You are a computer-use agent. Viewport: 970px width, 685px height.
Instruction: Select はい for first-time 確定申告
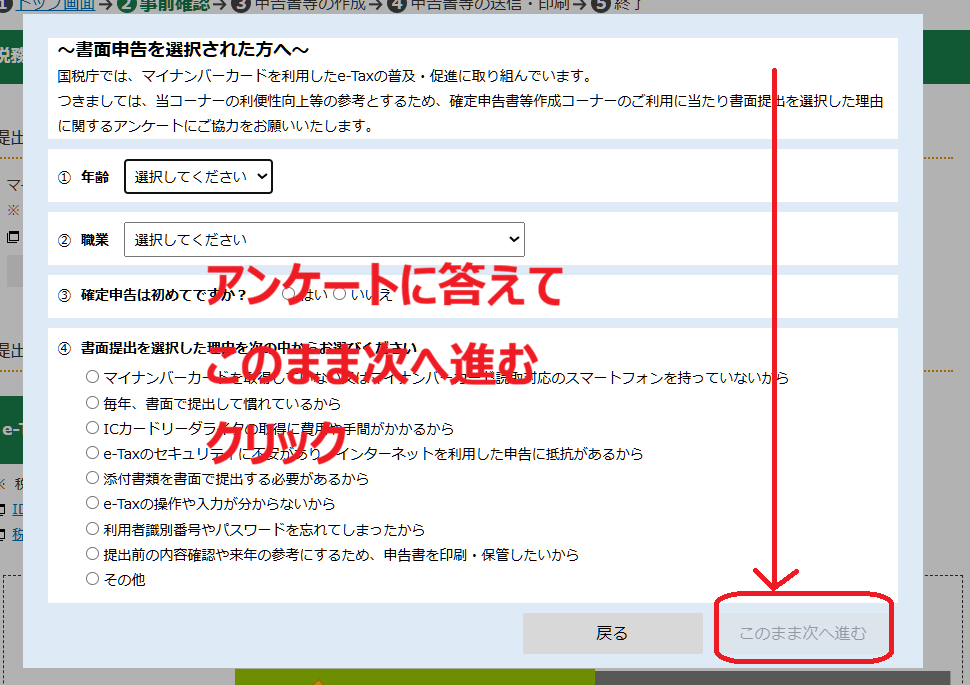point(289,294)
